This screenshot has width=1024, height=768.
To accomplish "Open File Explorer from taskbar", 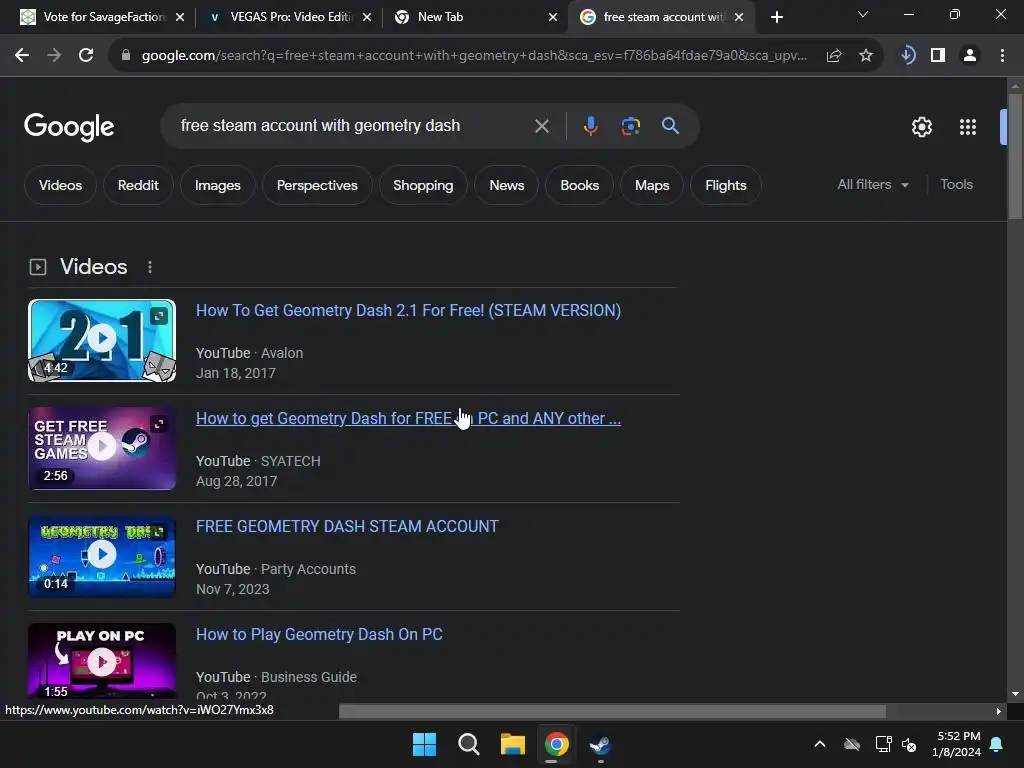I will pos(513,744).
